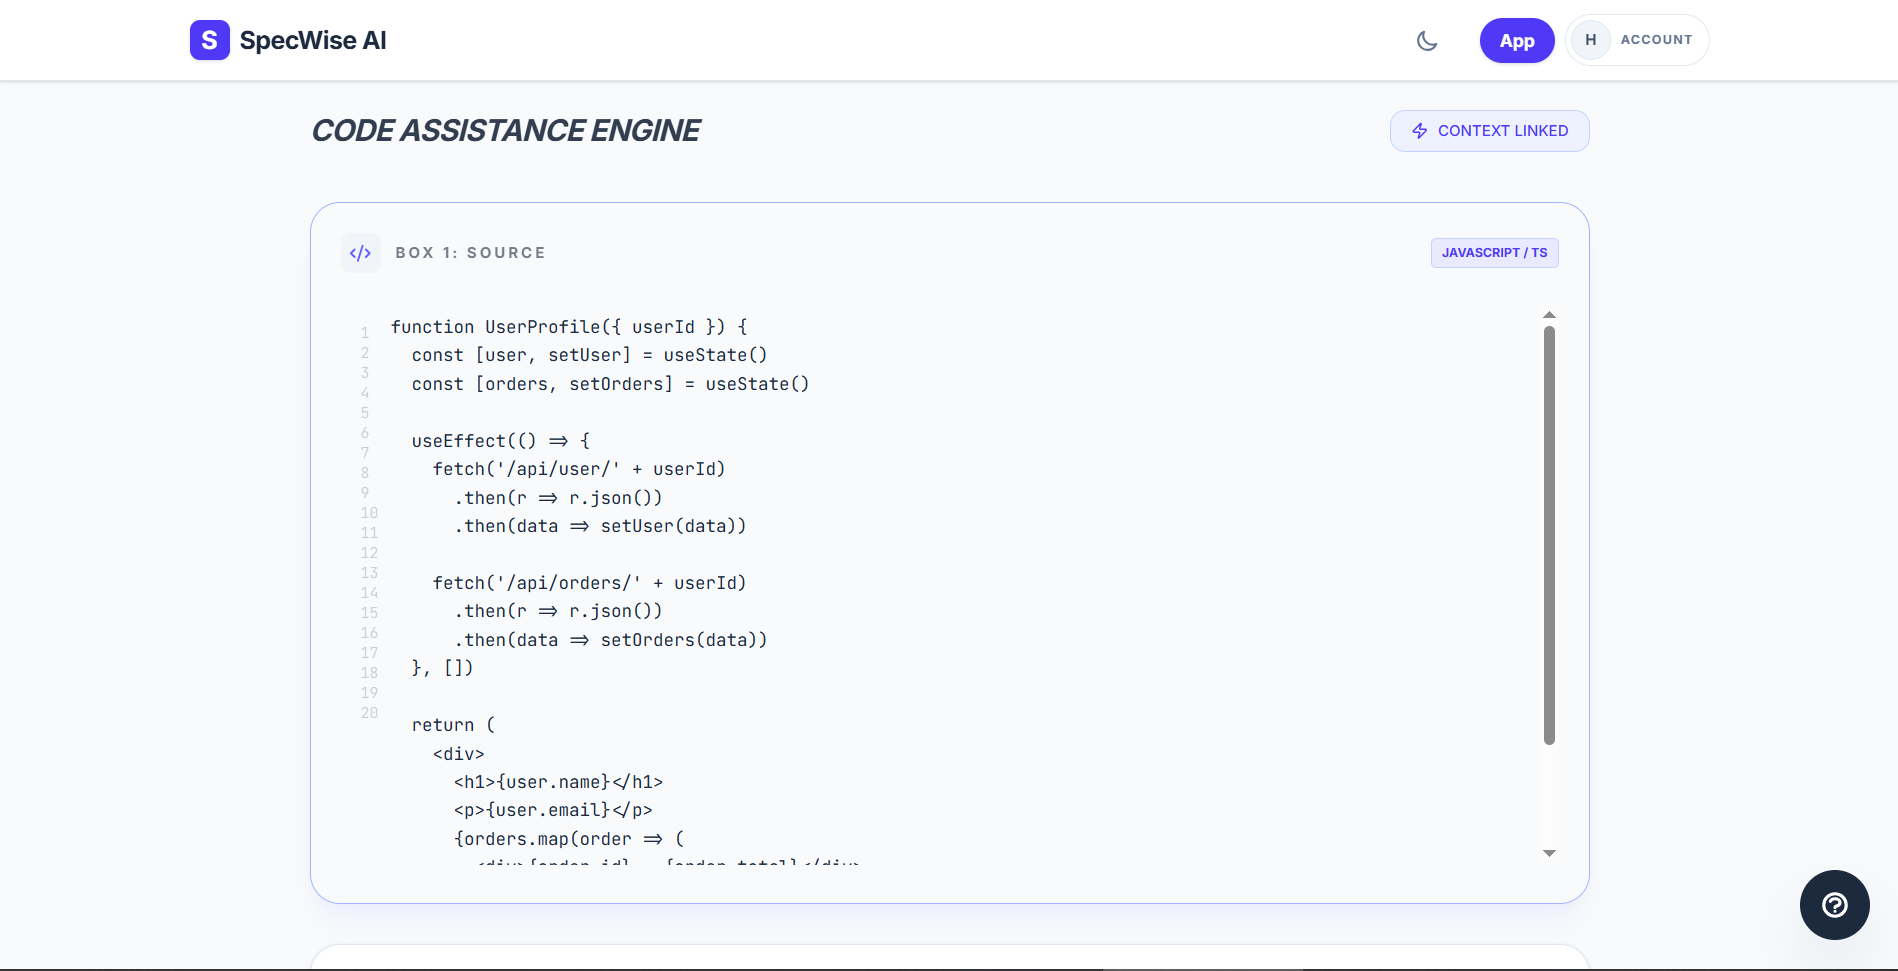Click the Context Linked badge
This screenshot has height=971, width=1898.
coord(1489,131)
